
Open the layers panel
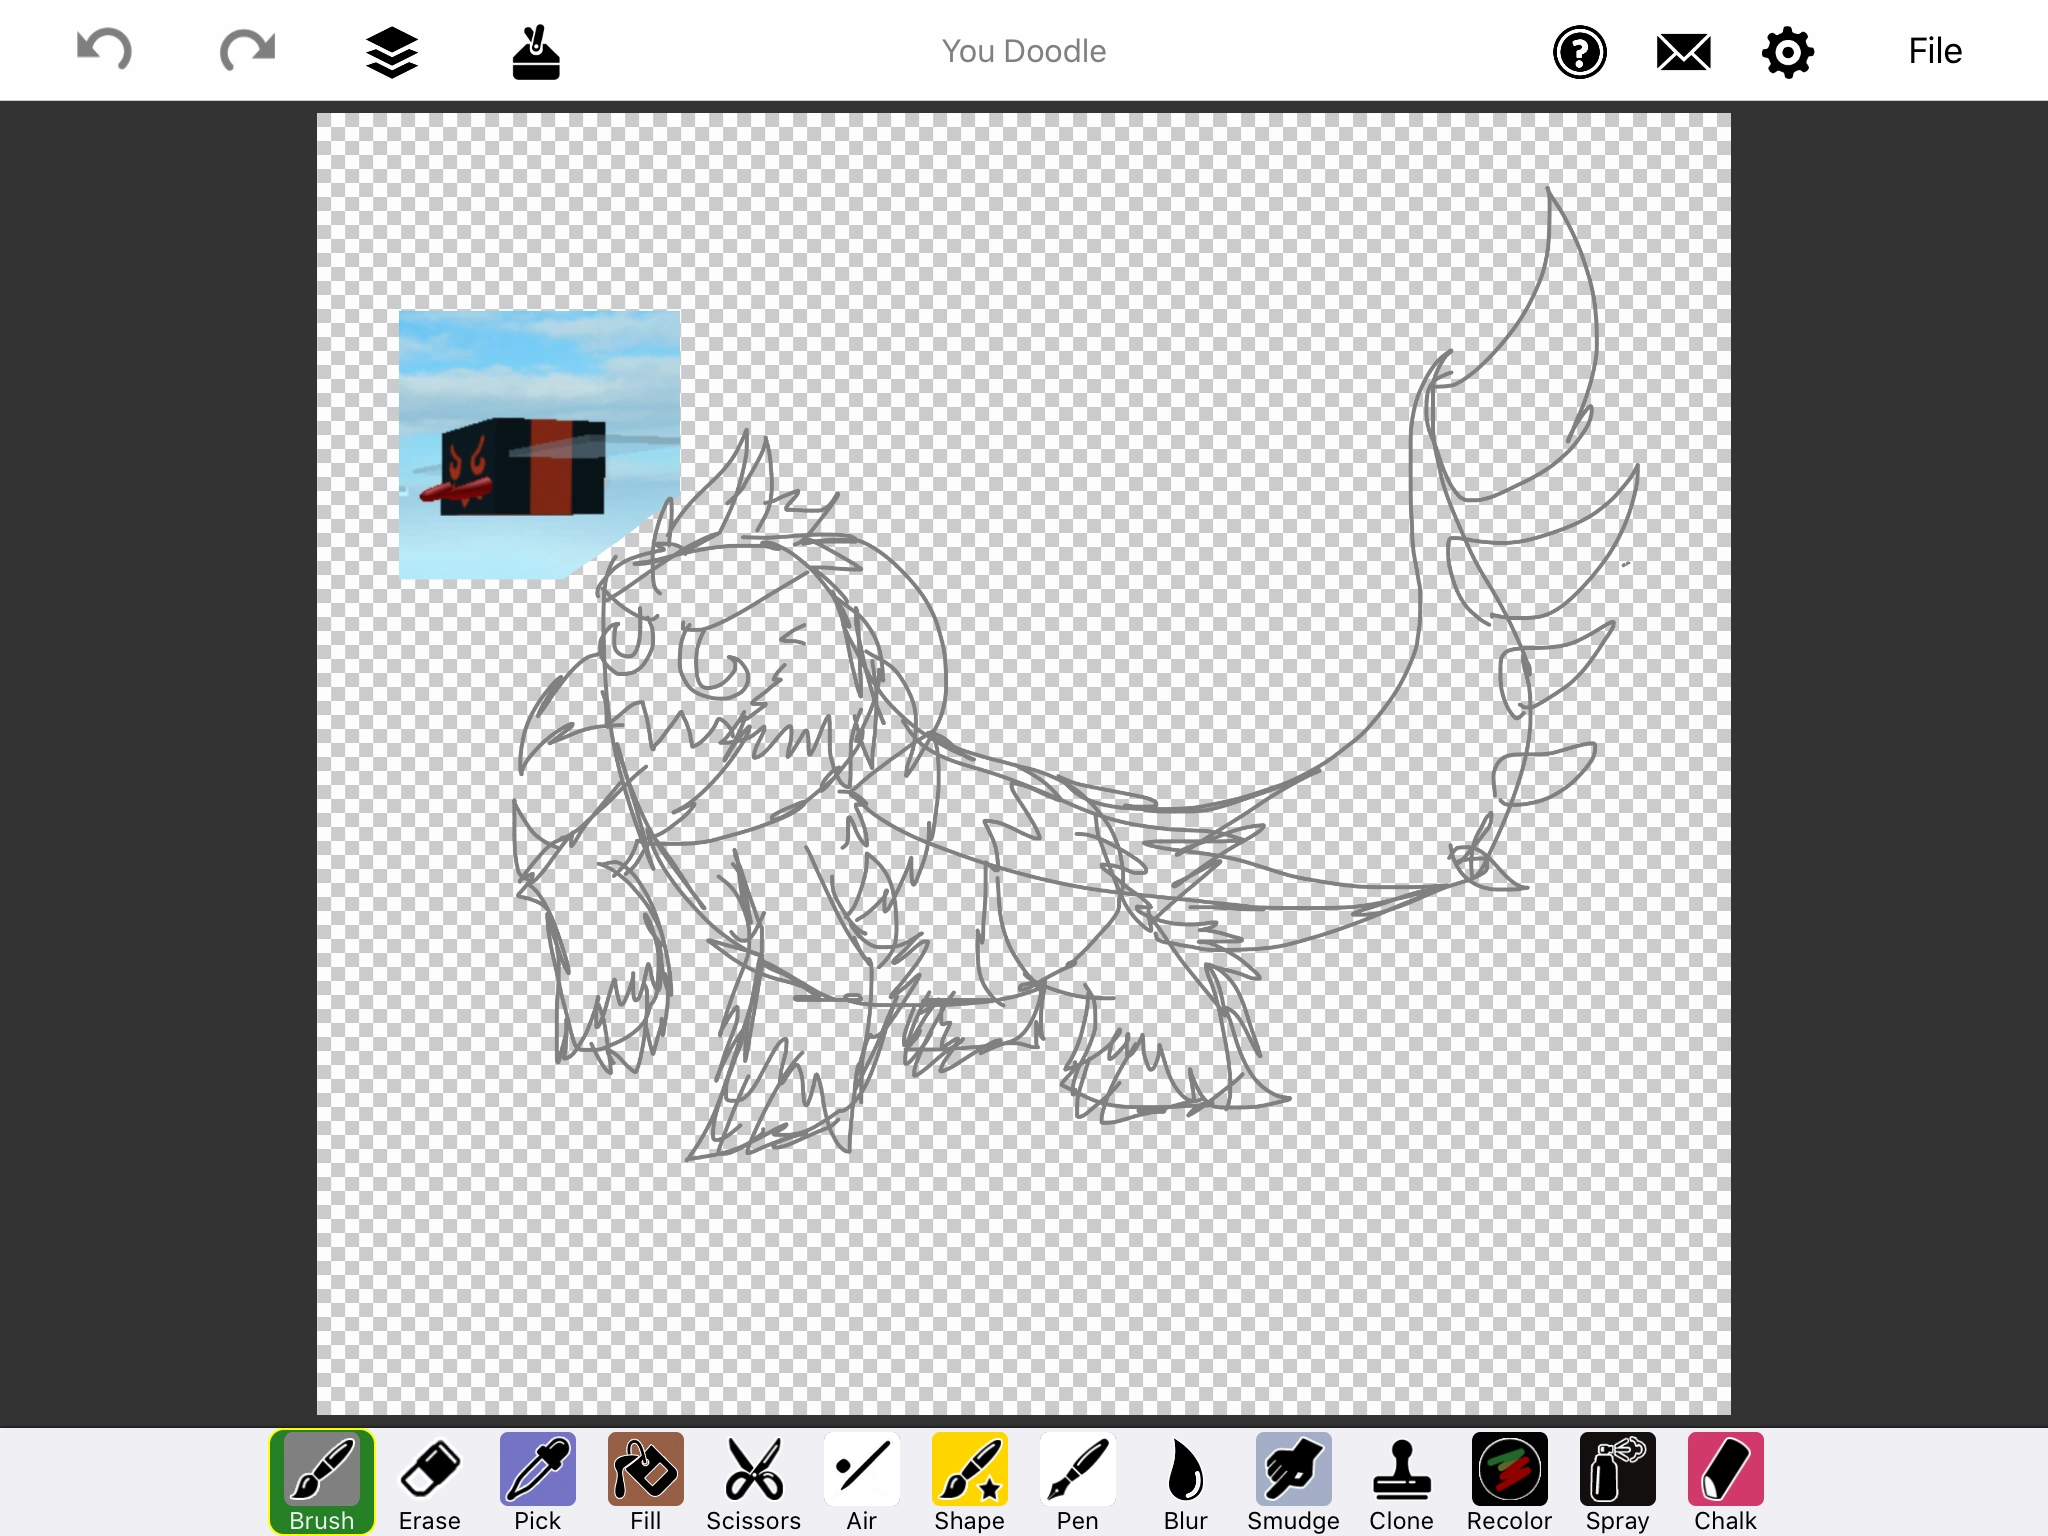click(x=391, y=52)
